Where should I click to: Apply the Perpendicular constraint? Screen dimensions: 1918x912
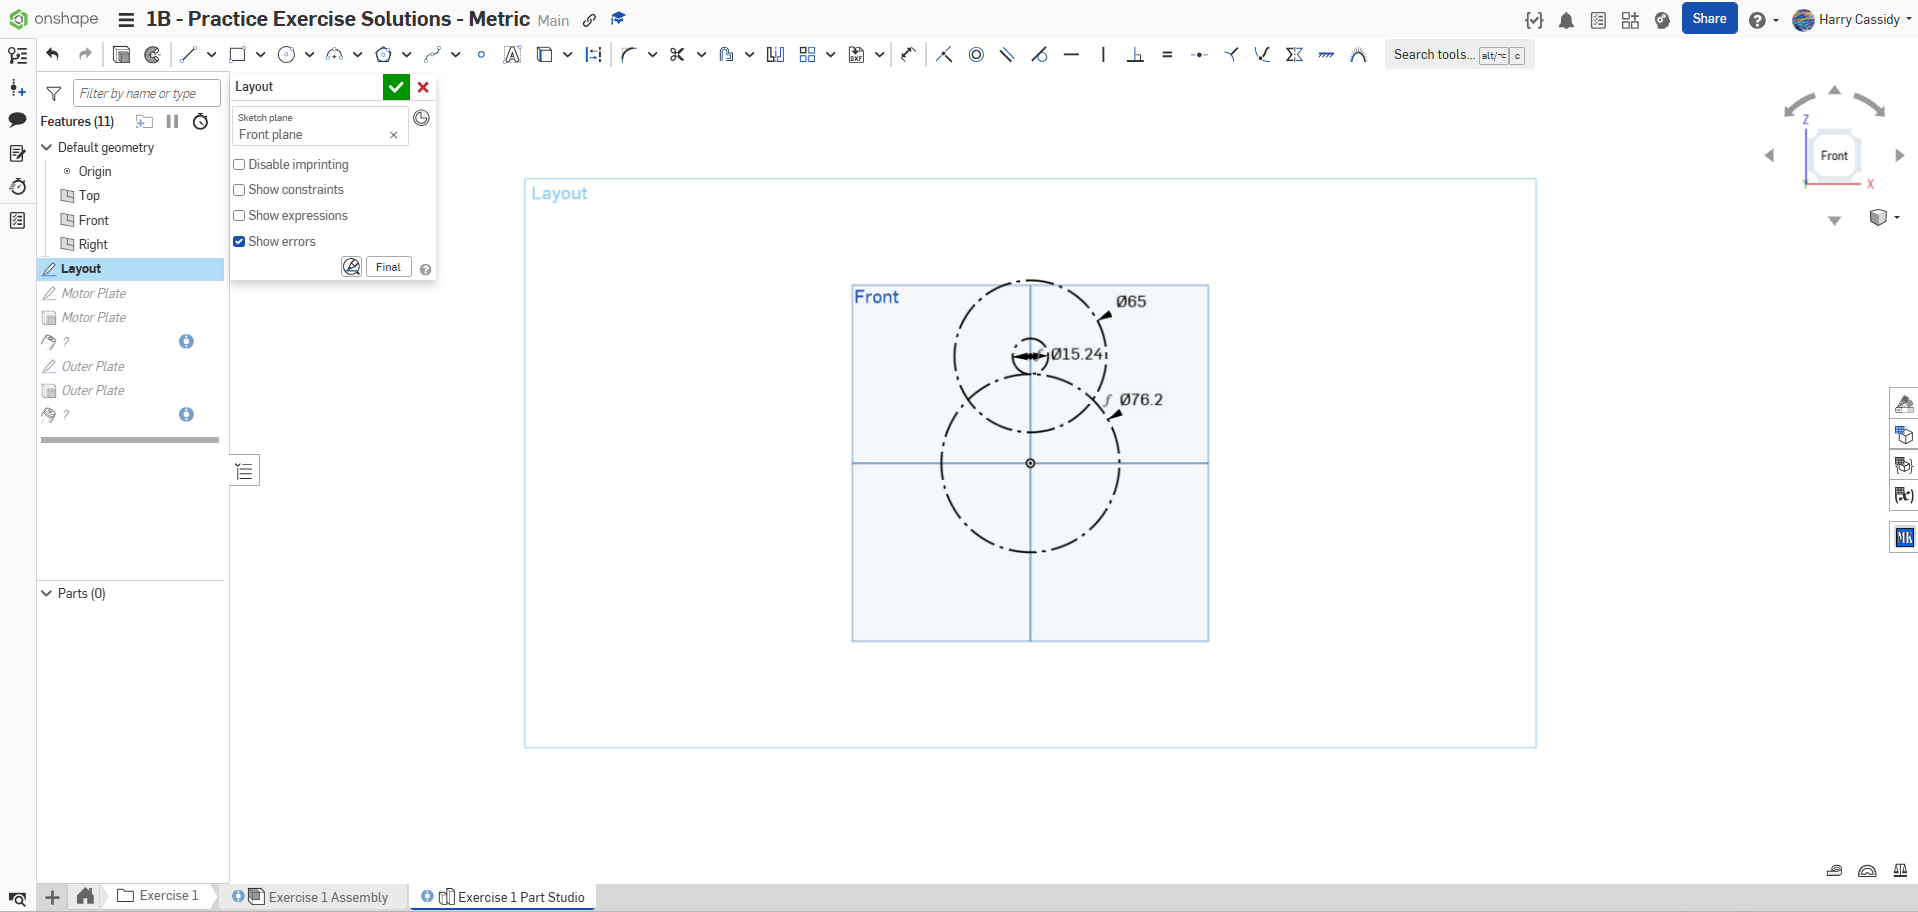1135,55
